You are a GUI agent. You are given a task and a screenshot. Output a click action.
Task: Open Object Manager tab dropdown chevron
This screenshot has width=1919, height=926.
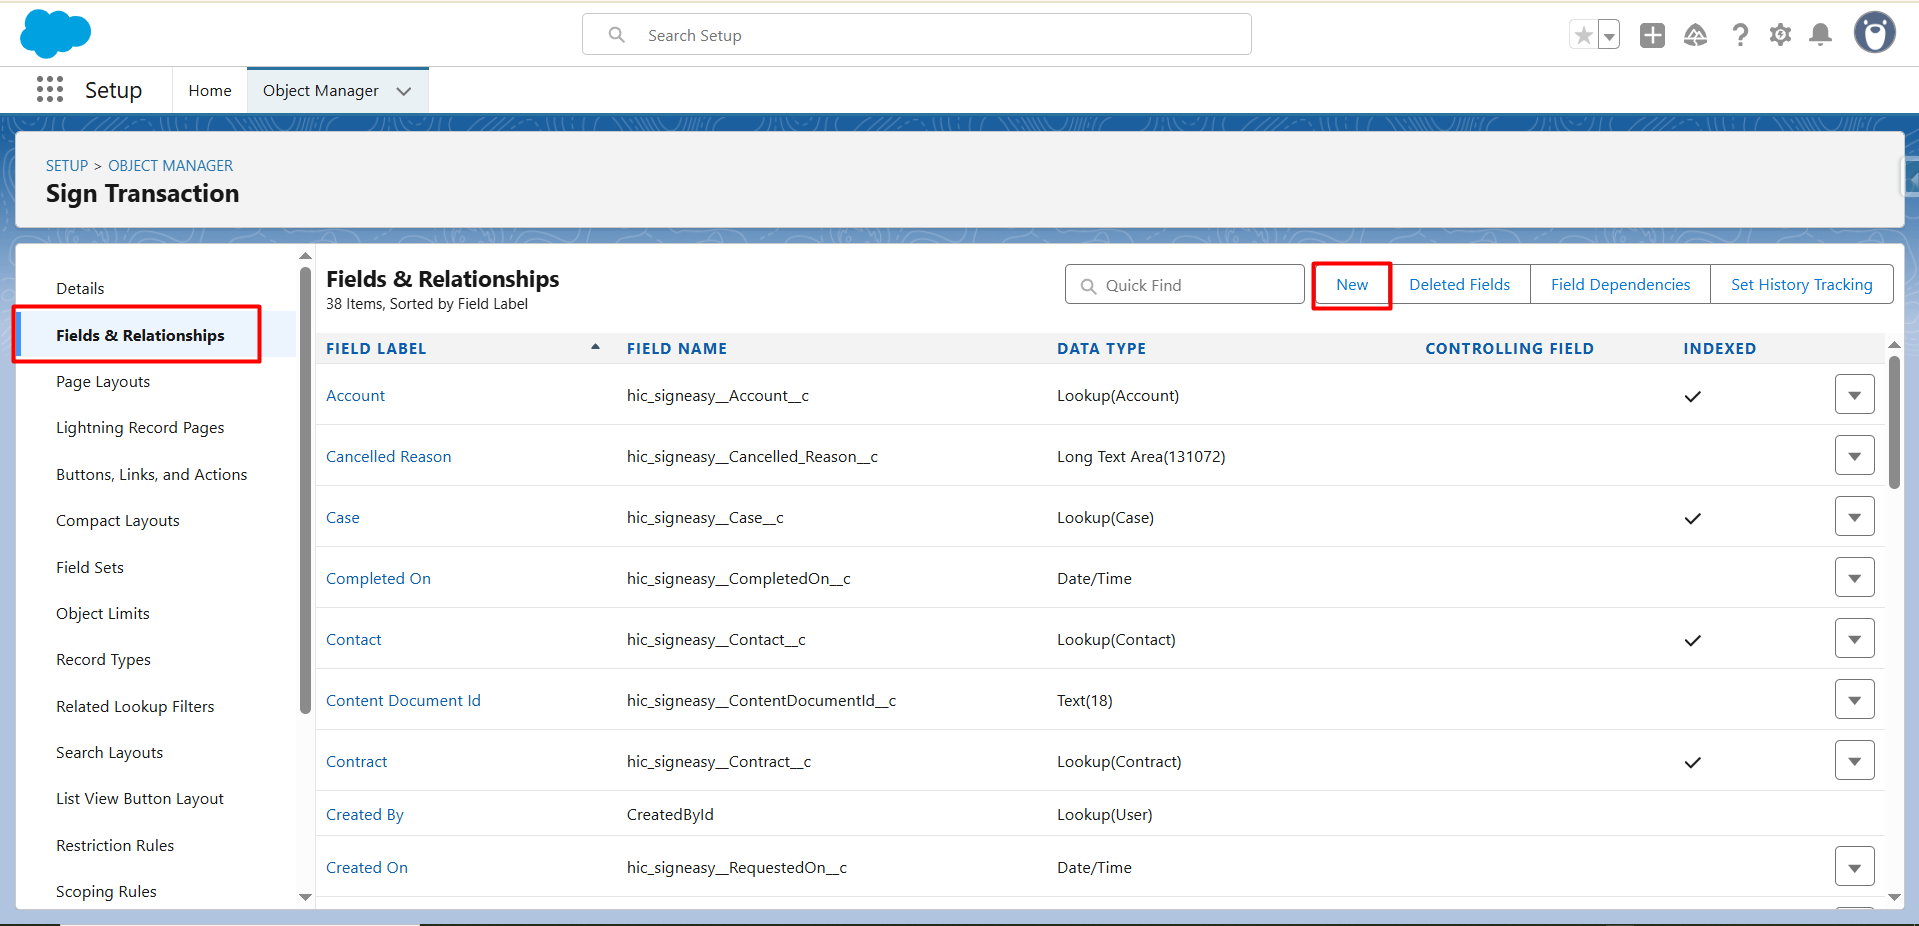point(404,91)
